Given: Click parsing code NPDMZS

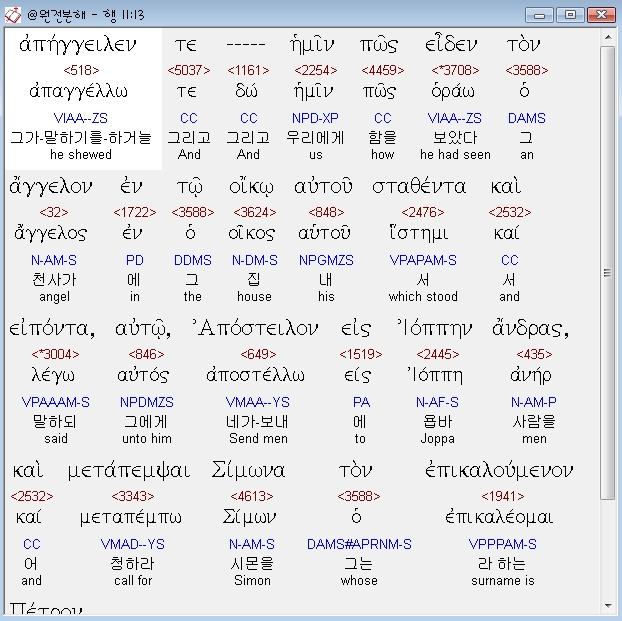Looking at the screenshot, I should tap(147, 402).
